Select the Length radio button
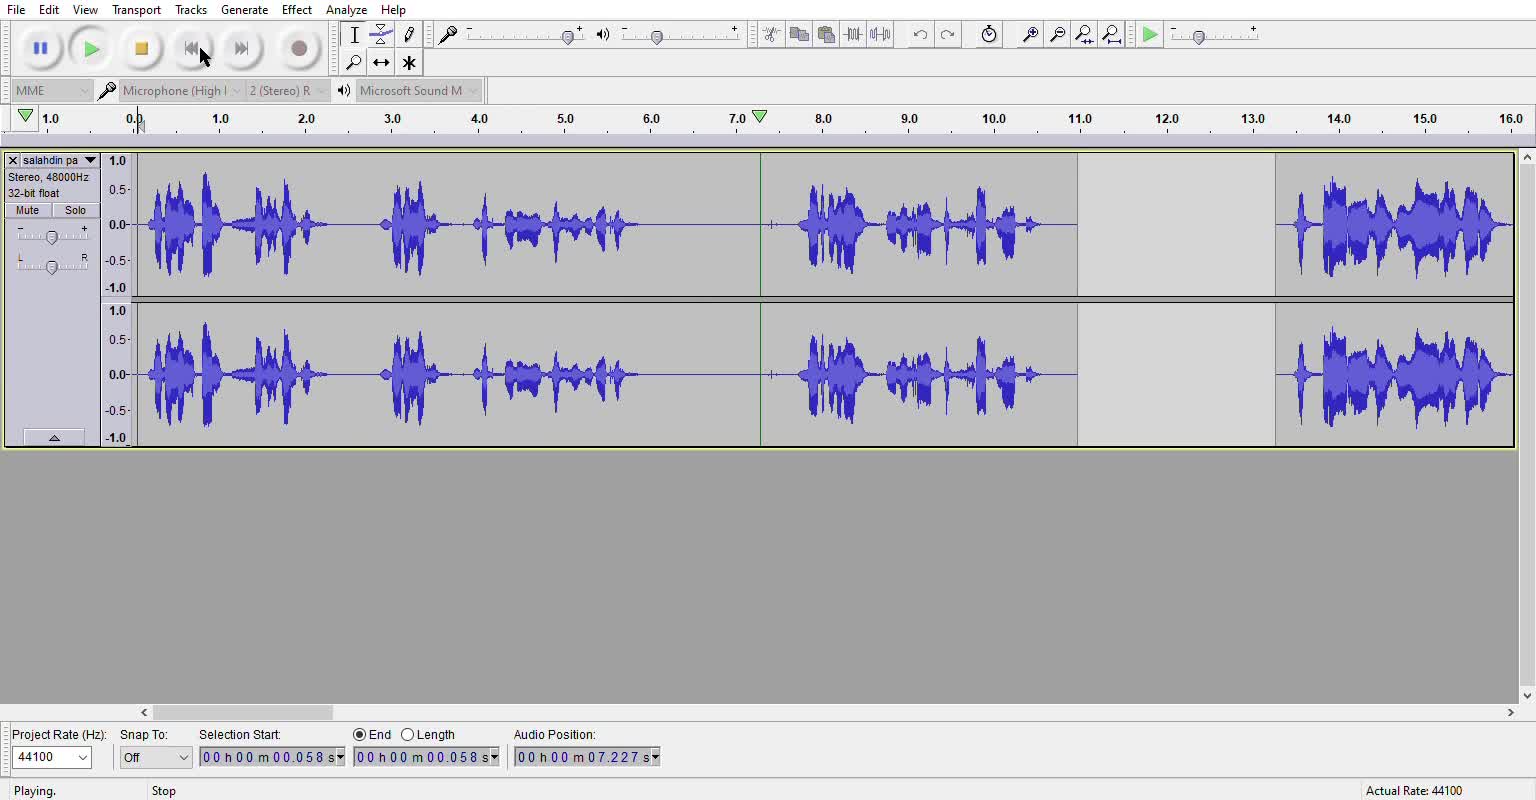The image size is (1536, 800). click(x=407, y=735)
